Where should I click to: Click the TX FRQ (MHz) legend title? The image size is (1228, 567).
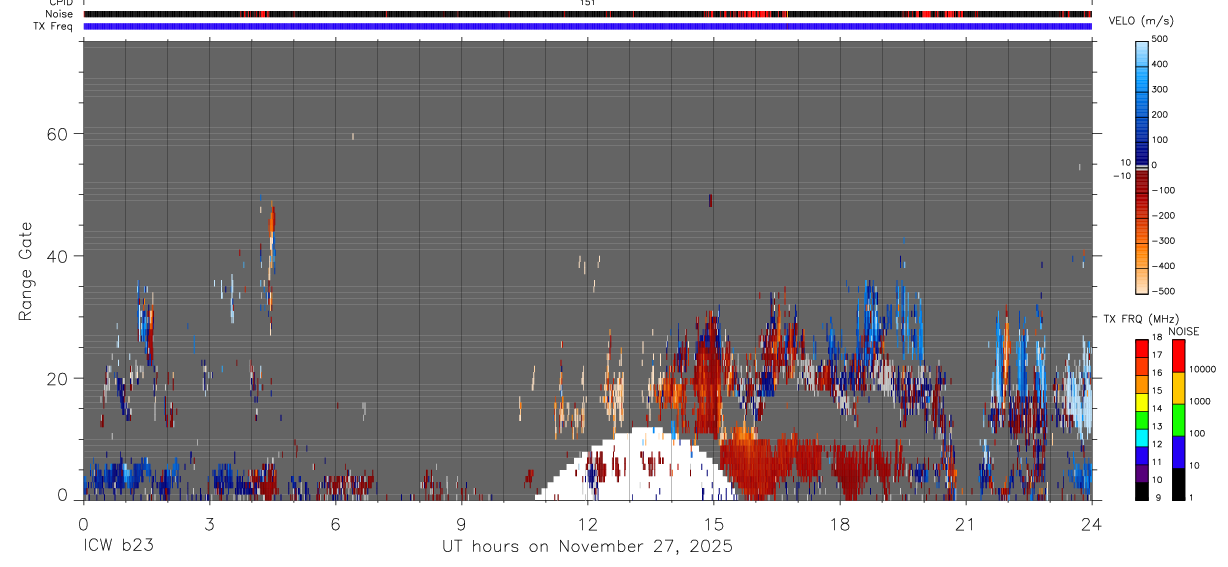tap(1141, 318)
